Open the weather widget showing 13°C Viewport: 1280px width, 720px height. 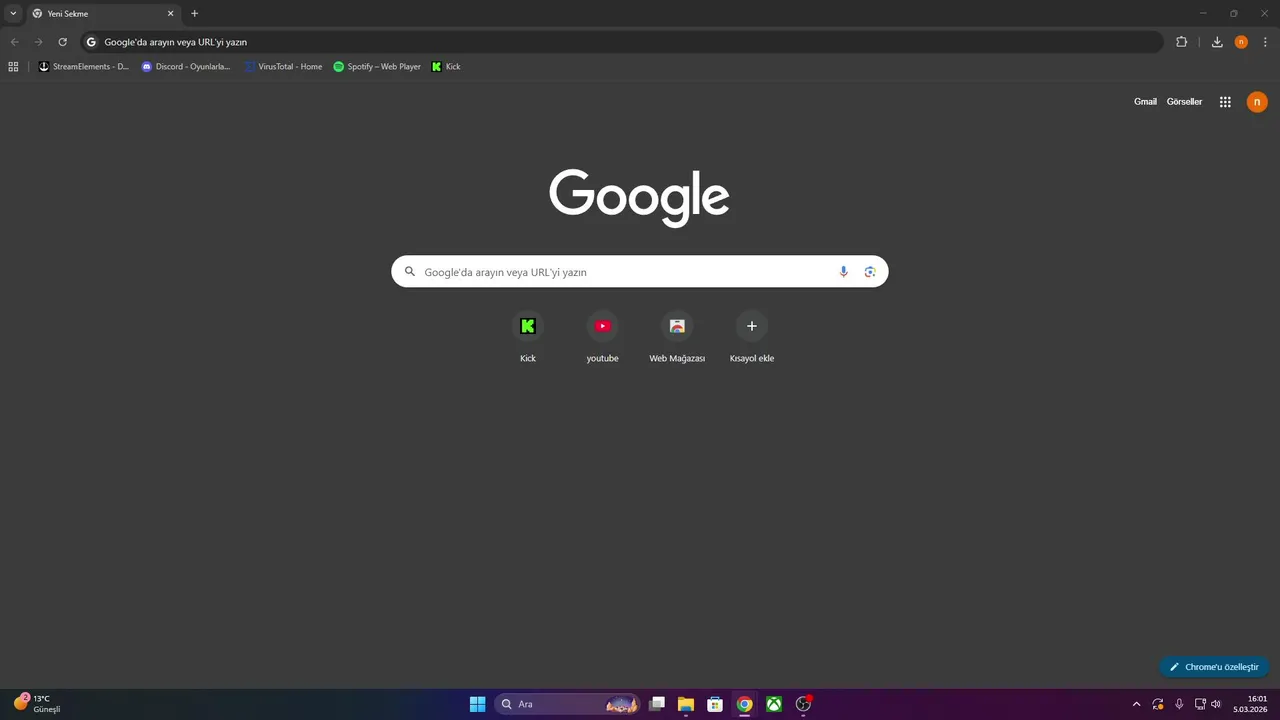[x=38, y=704]
